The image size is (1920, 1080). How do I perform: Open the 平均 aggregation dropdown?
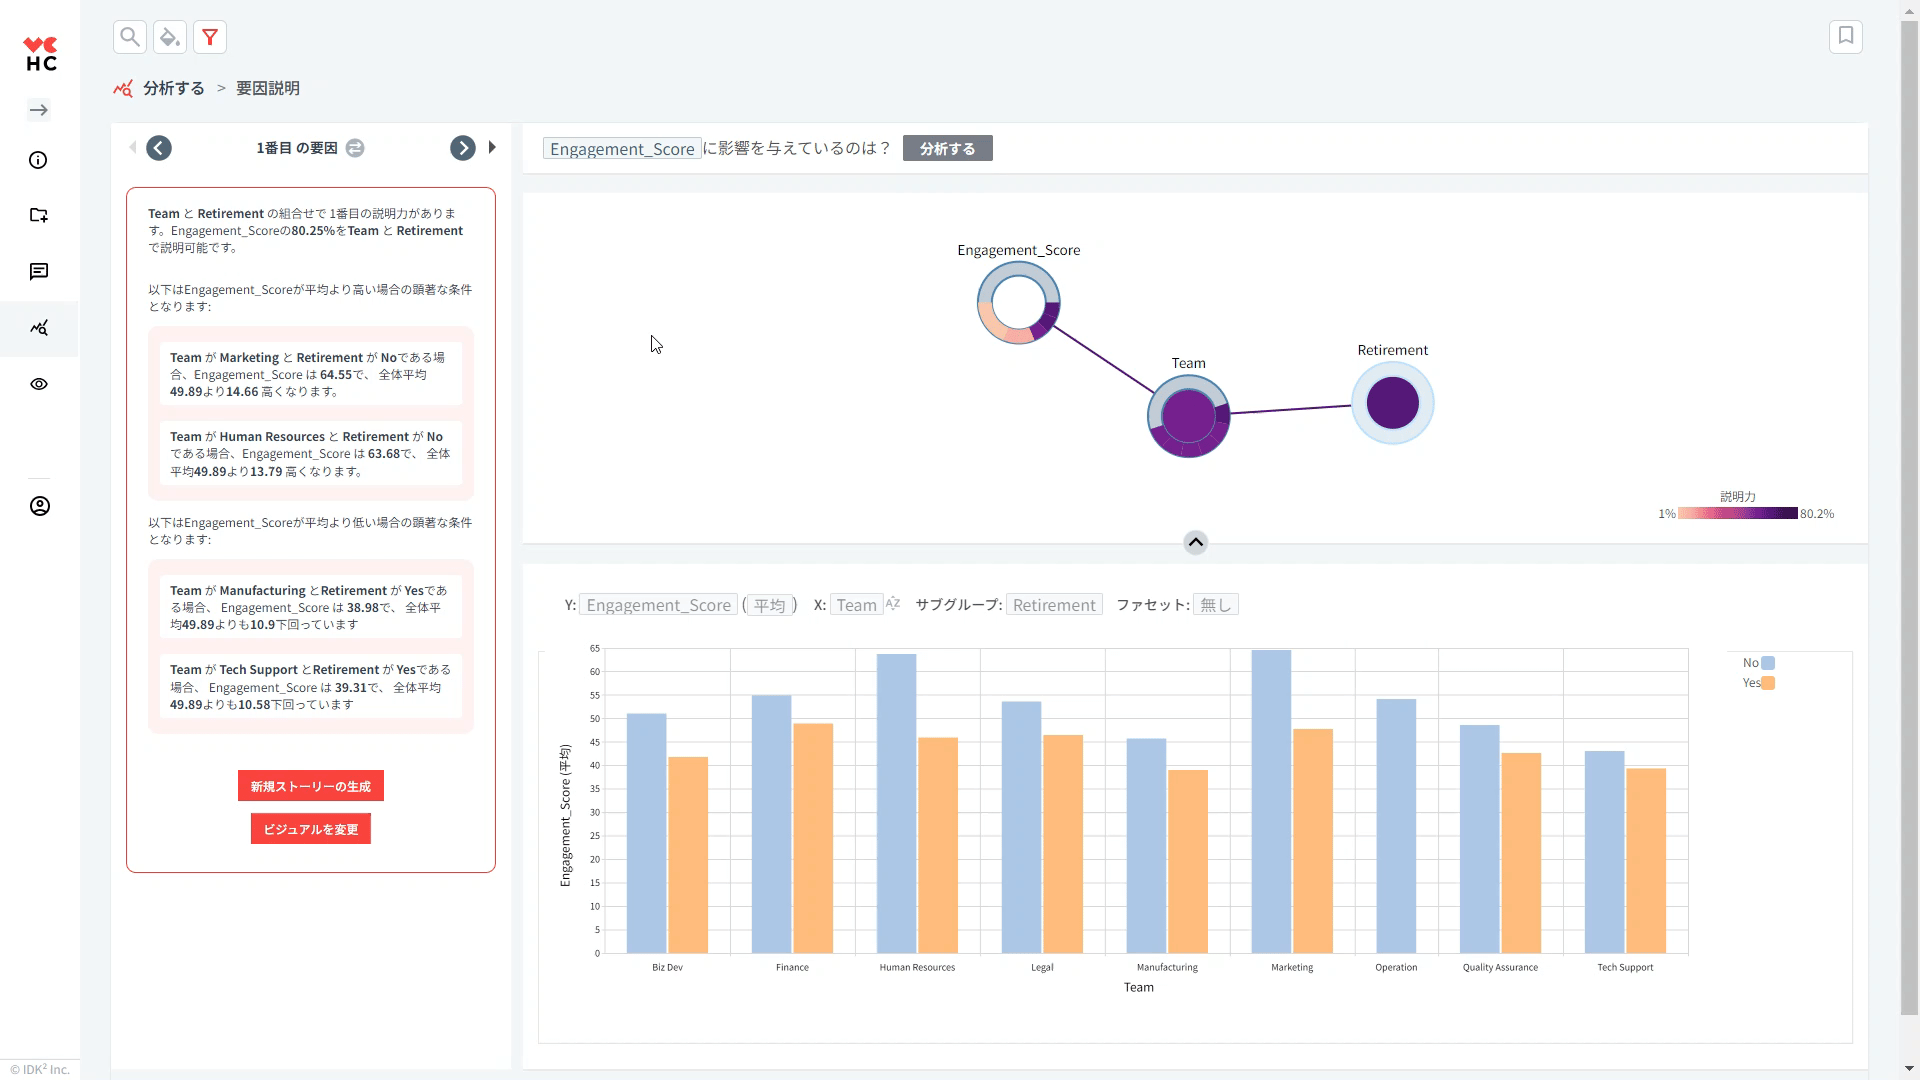coord(769,605)
